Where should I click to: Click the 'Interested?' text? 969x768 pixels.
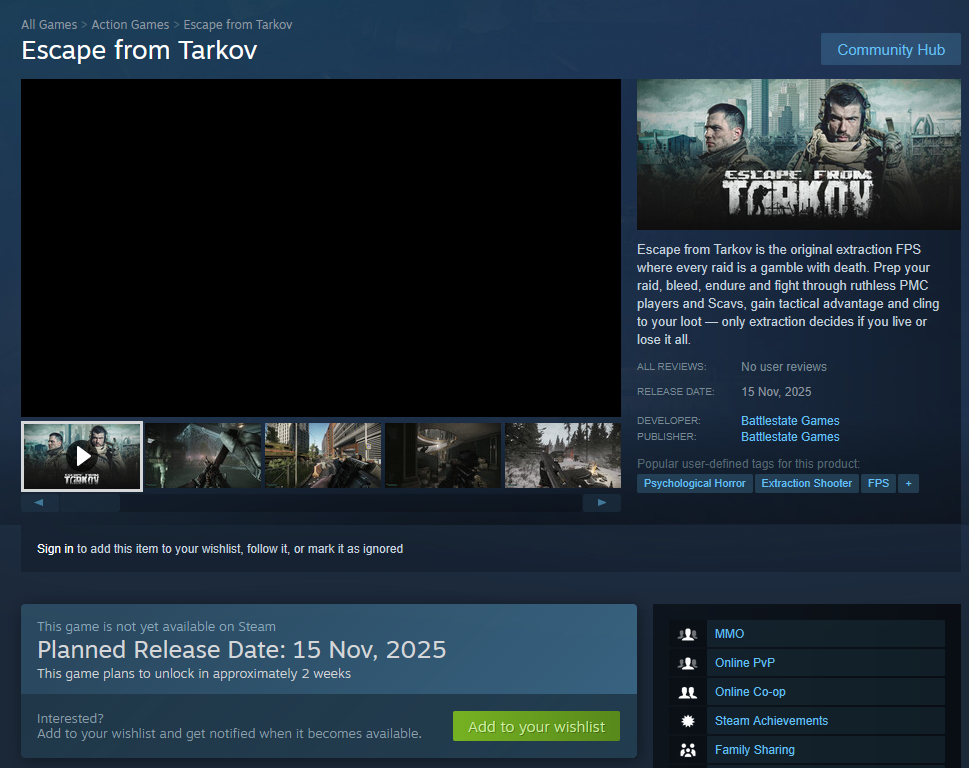click(70, 719)
